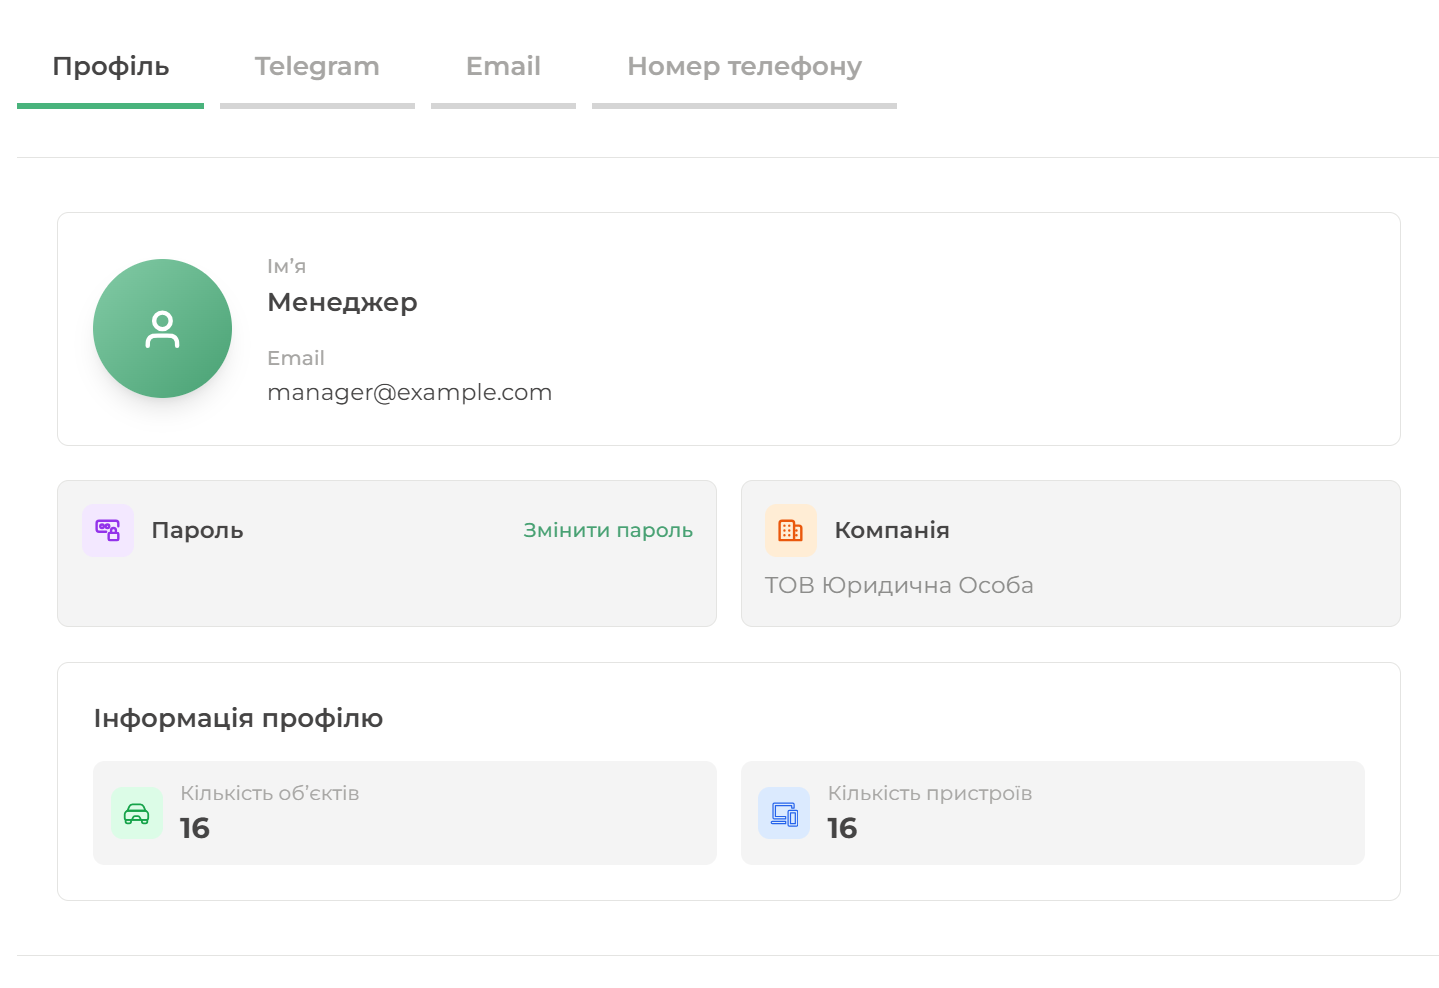Switch to the Telegram tab
This screenshot has height=988, width=1439.
point(317,67)
